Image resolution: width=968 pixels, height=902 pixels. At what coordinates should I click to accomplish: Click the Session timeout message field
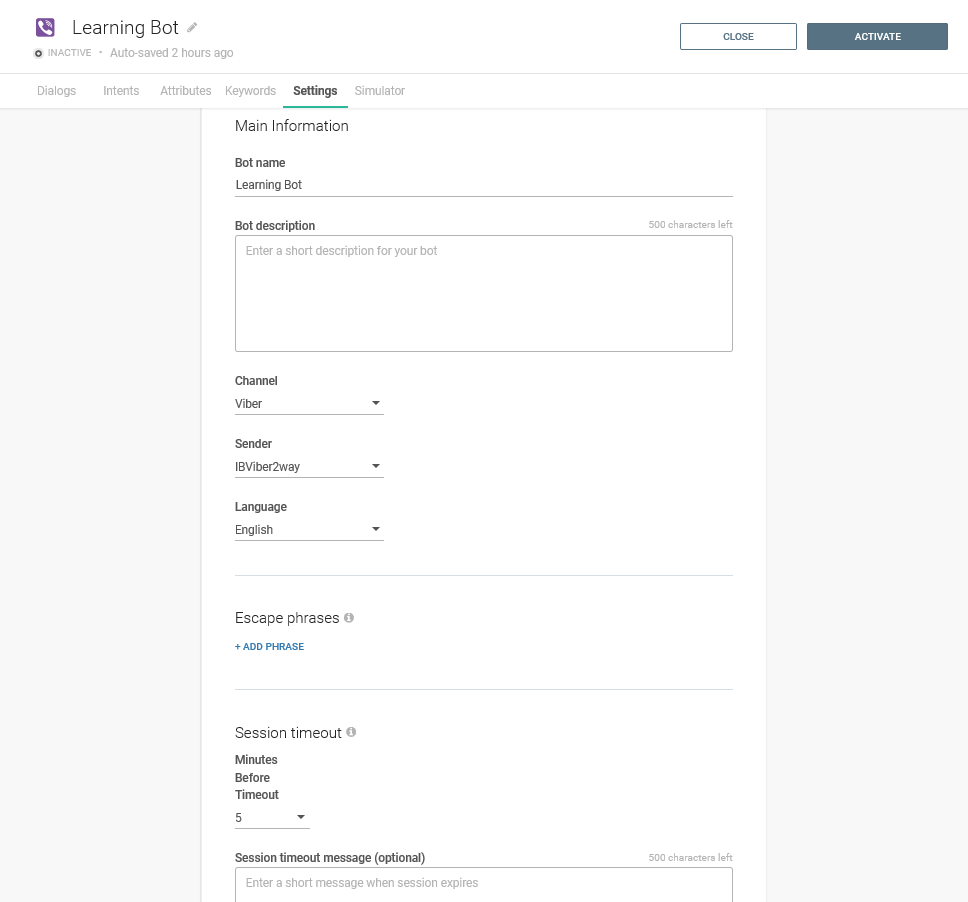point(483,883)
